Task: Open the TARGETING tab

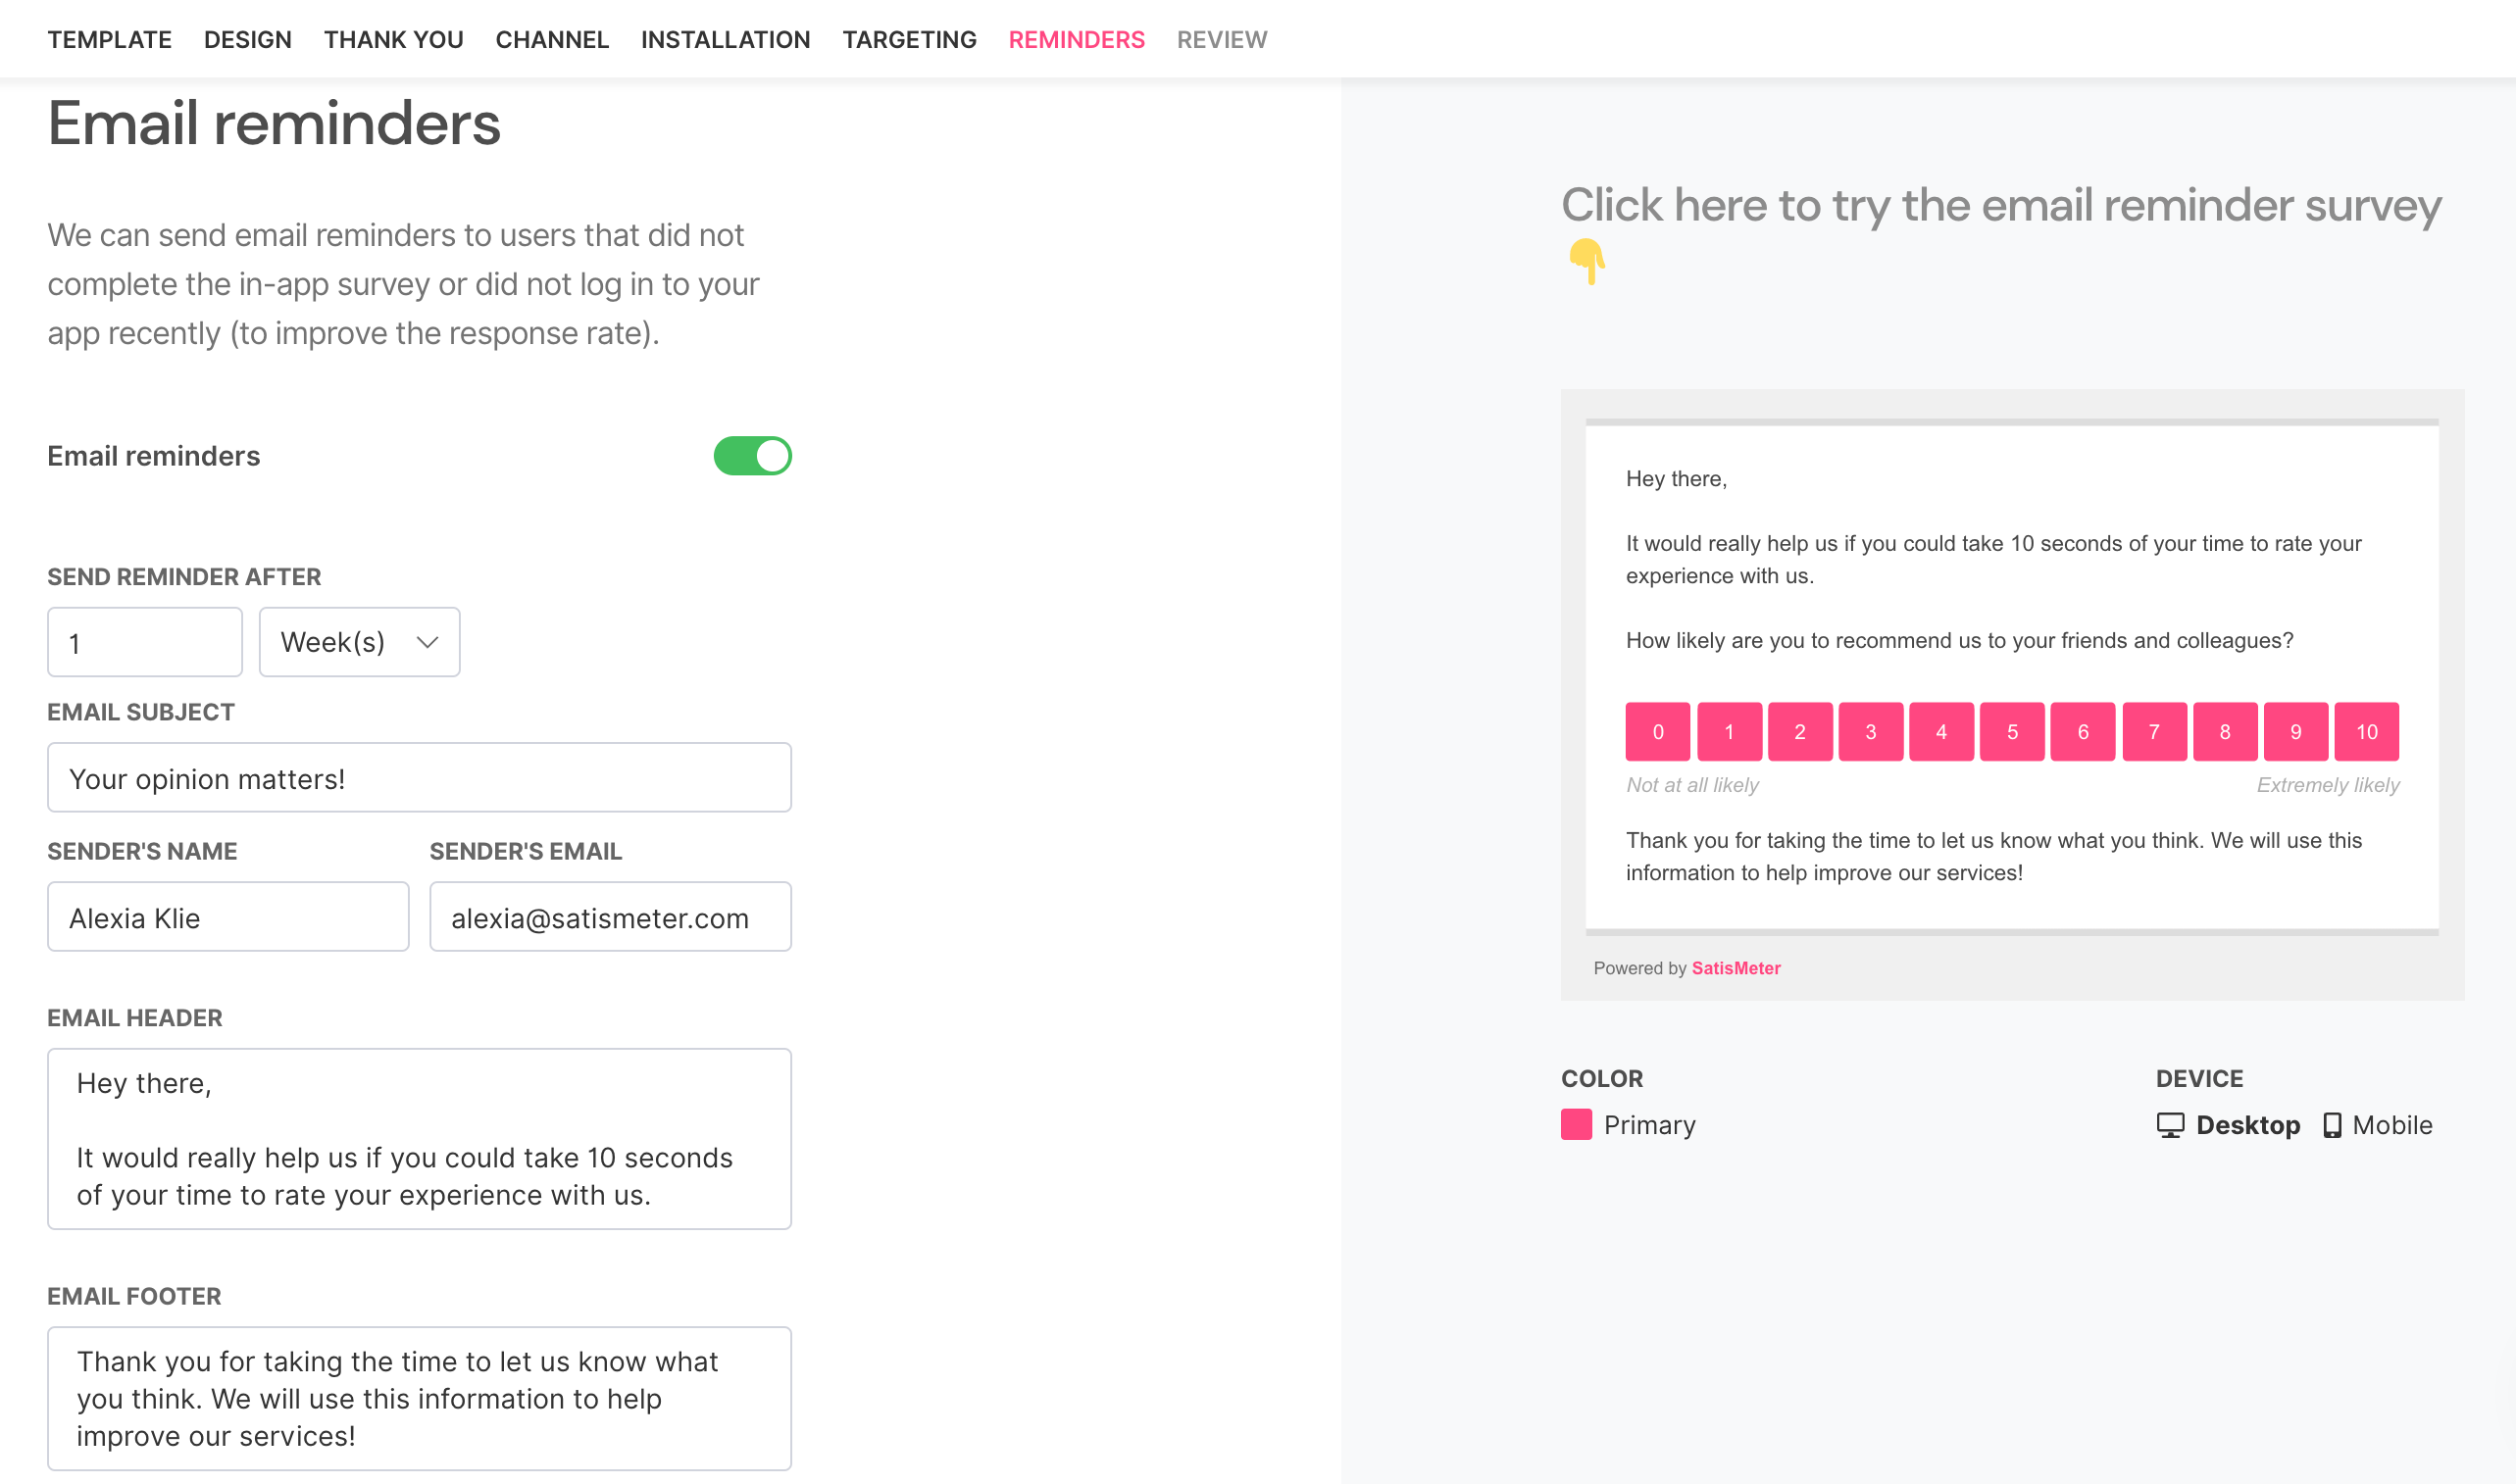Action: 909,39
